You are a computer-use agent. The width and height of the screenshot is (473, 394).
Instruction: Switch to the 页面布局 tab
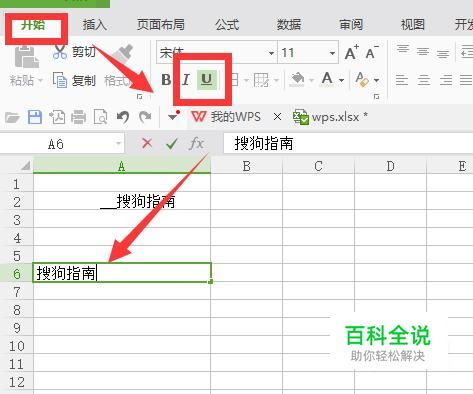pyautogui.click(x=161, y=25)
